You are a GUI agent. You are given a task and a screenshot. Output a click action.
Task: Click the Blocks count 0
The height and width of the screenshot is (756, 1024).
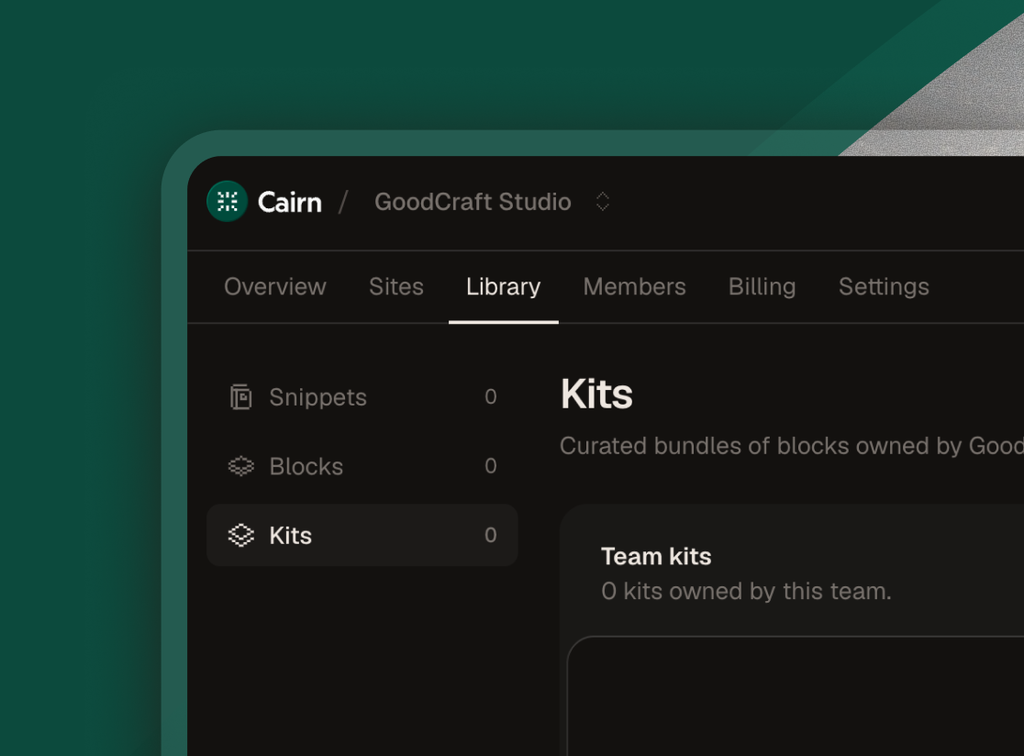(490, 466)
